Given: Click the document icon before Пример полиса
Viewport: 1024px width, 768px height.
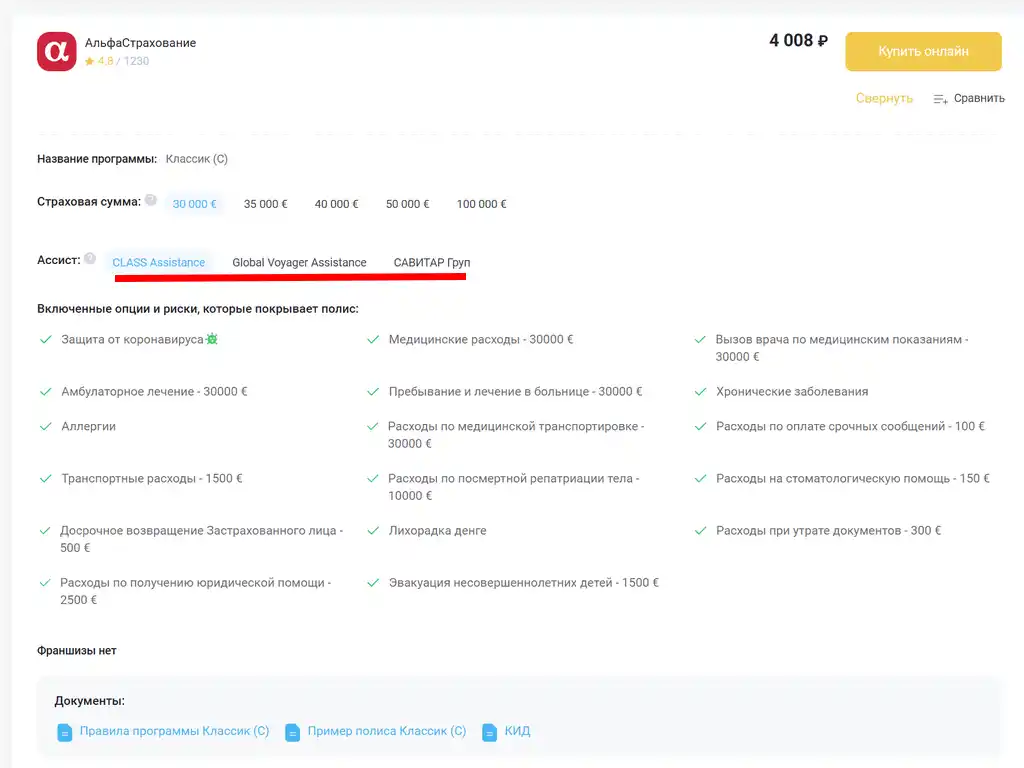Looking at the screenshot, I should click(x=292, y=732).
